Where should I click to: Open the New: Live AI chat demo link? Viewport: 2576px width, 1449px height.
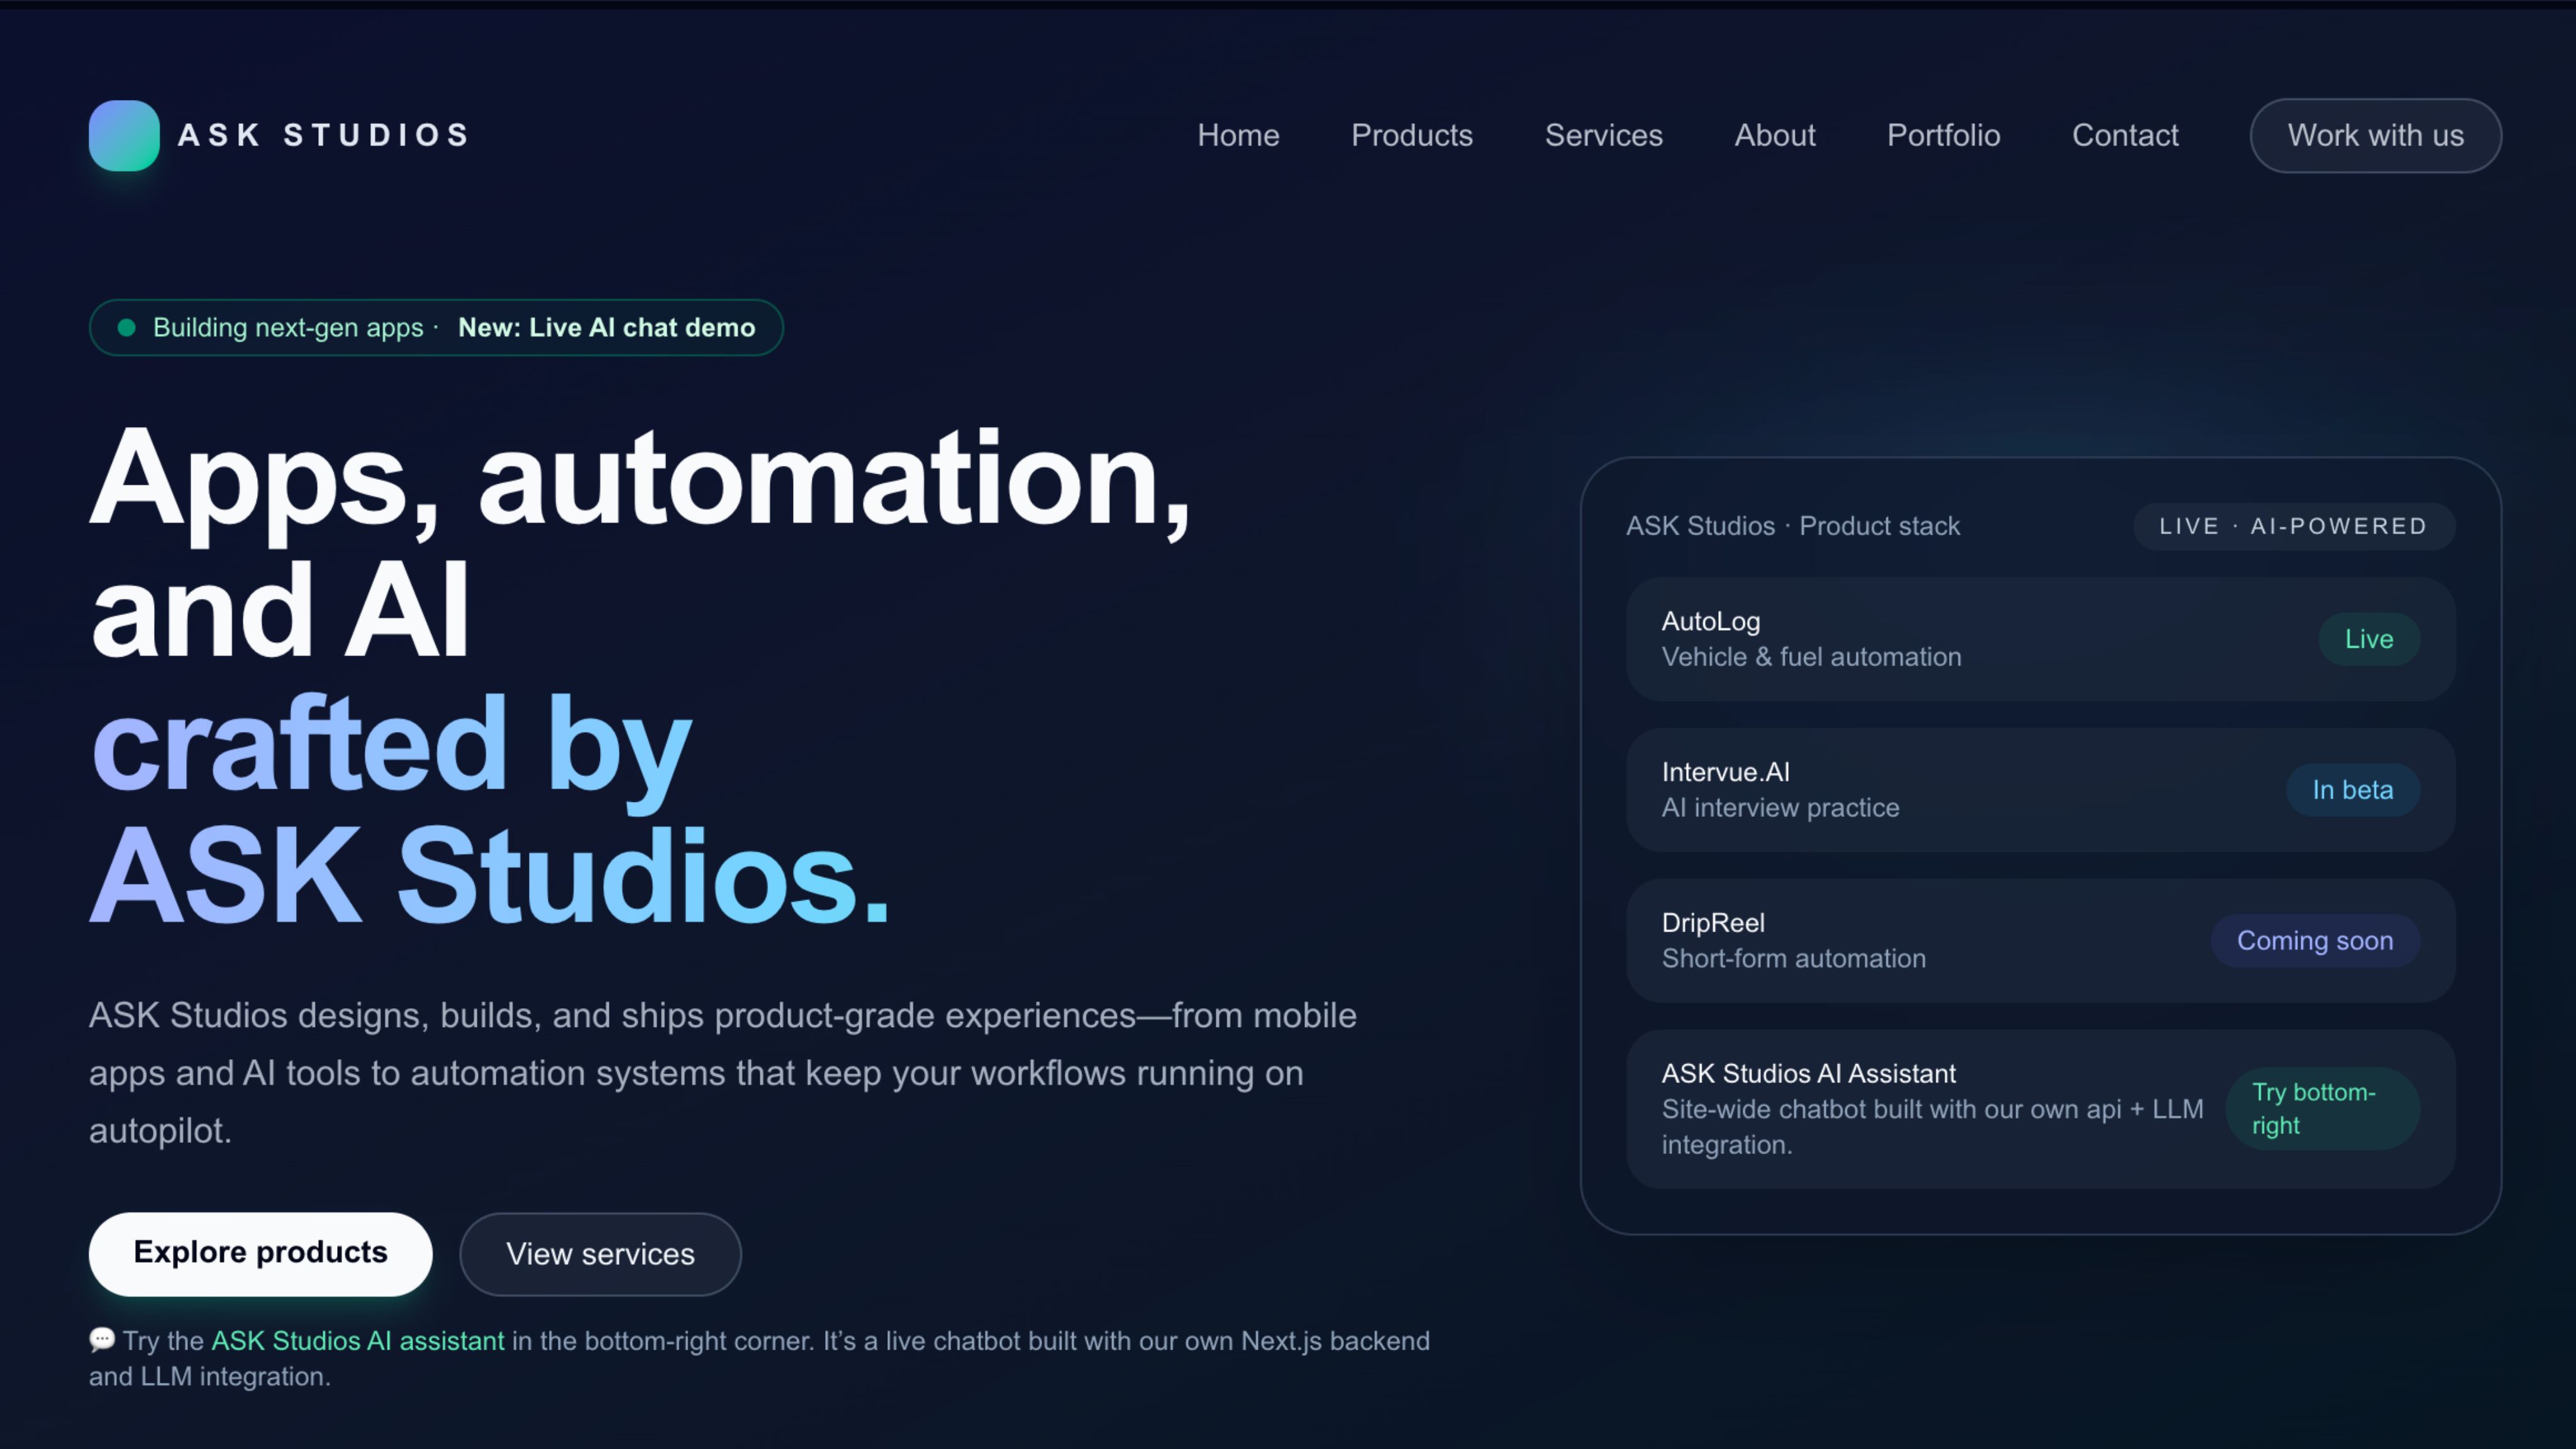tap(606, 327)
